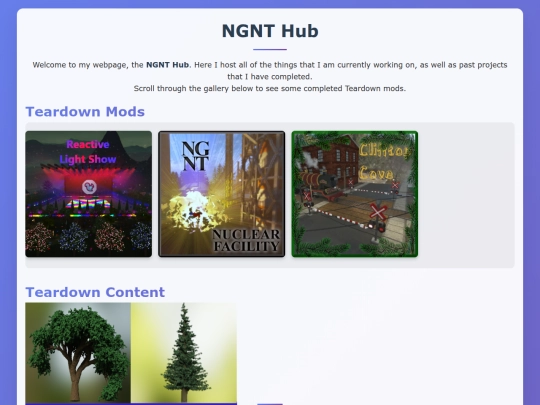Open the Reactive Light Show mod thumbnail
Screen dimensions: 540x405
click(89, 194)
